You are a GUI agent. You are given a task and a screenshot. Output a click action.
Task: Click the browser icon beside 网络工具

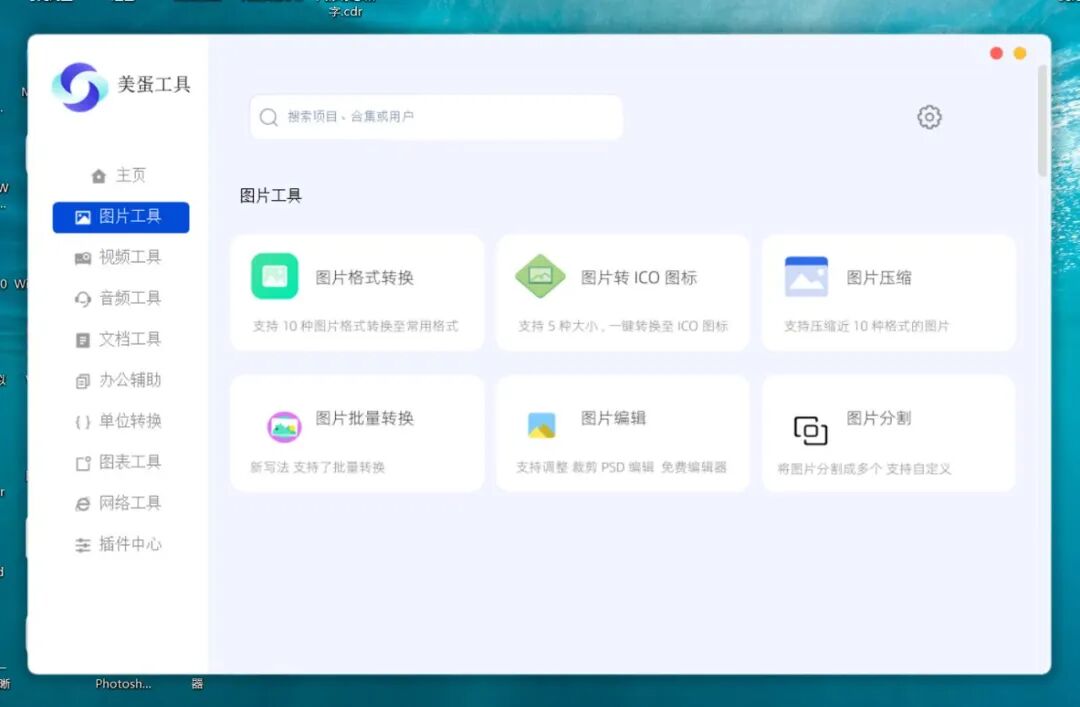pyautogui.click(x=83, y=504)
